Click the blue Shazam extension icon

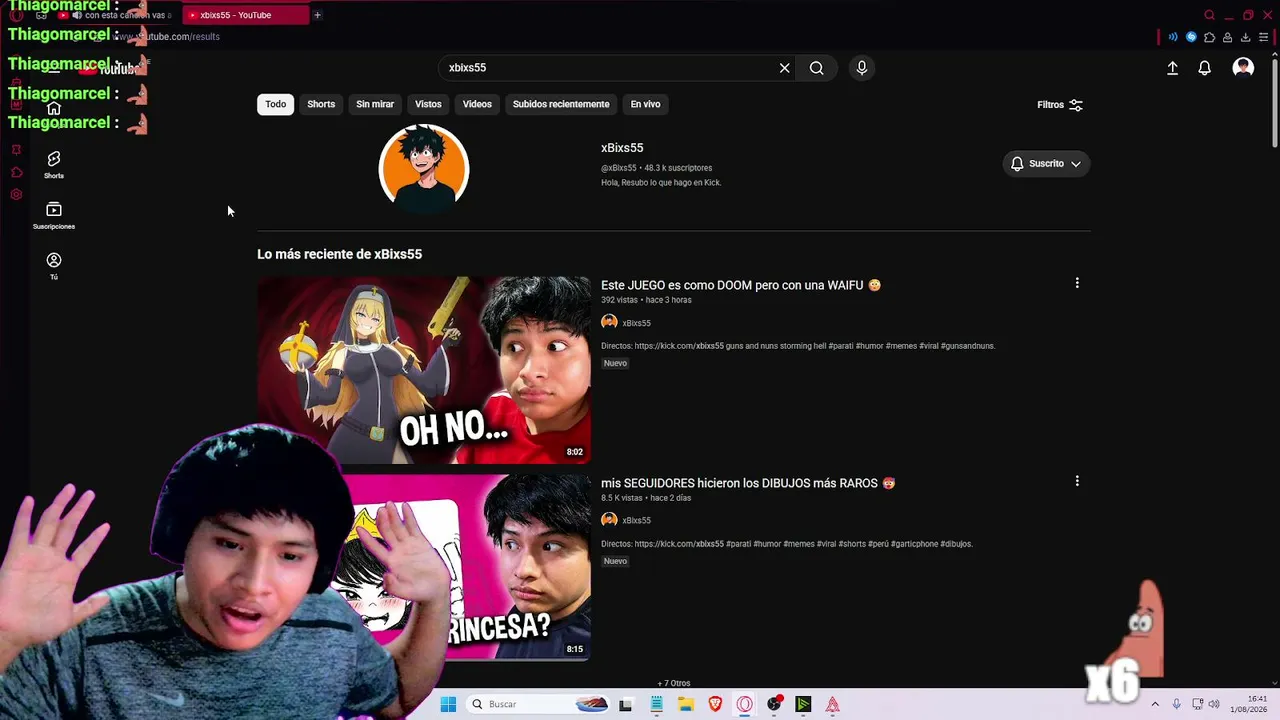pos(1191,37)
